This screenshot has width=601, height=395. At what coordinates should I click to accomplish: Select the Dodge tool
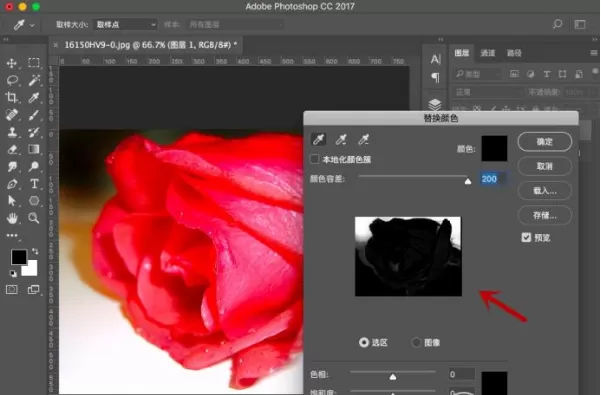click(x=34, y=166)
